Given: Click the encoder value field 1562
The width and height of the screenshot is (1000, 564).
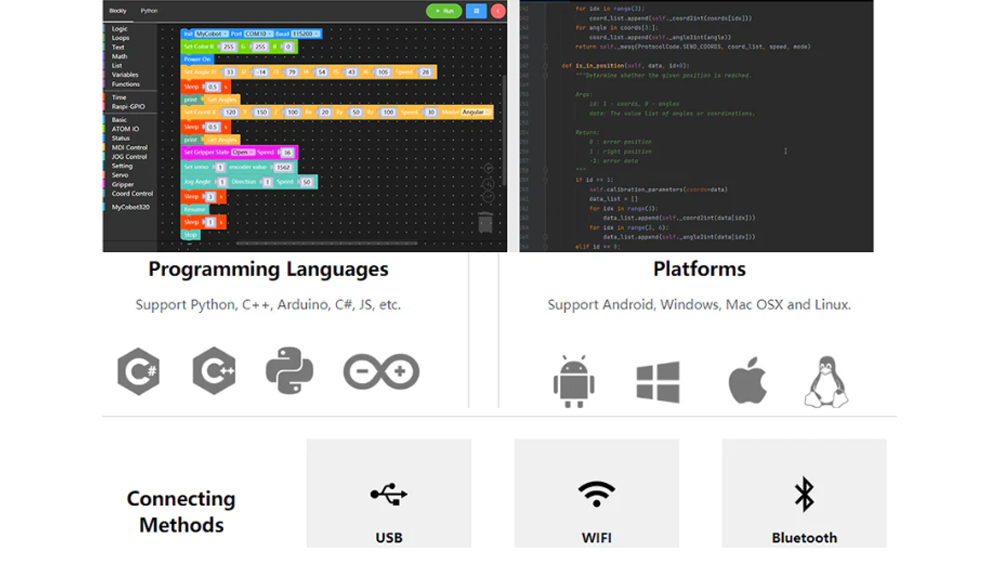Looking at the screenshot, I should pyautogui.click(x=284, y=167).
